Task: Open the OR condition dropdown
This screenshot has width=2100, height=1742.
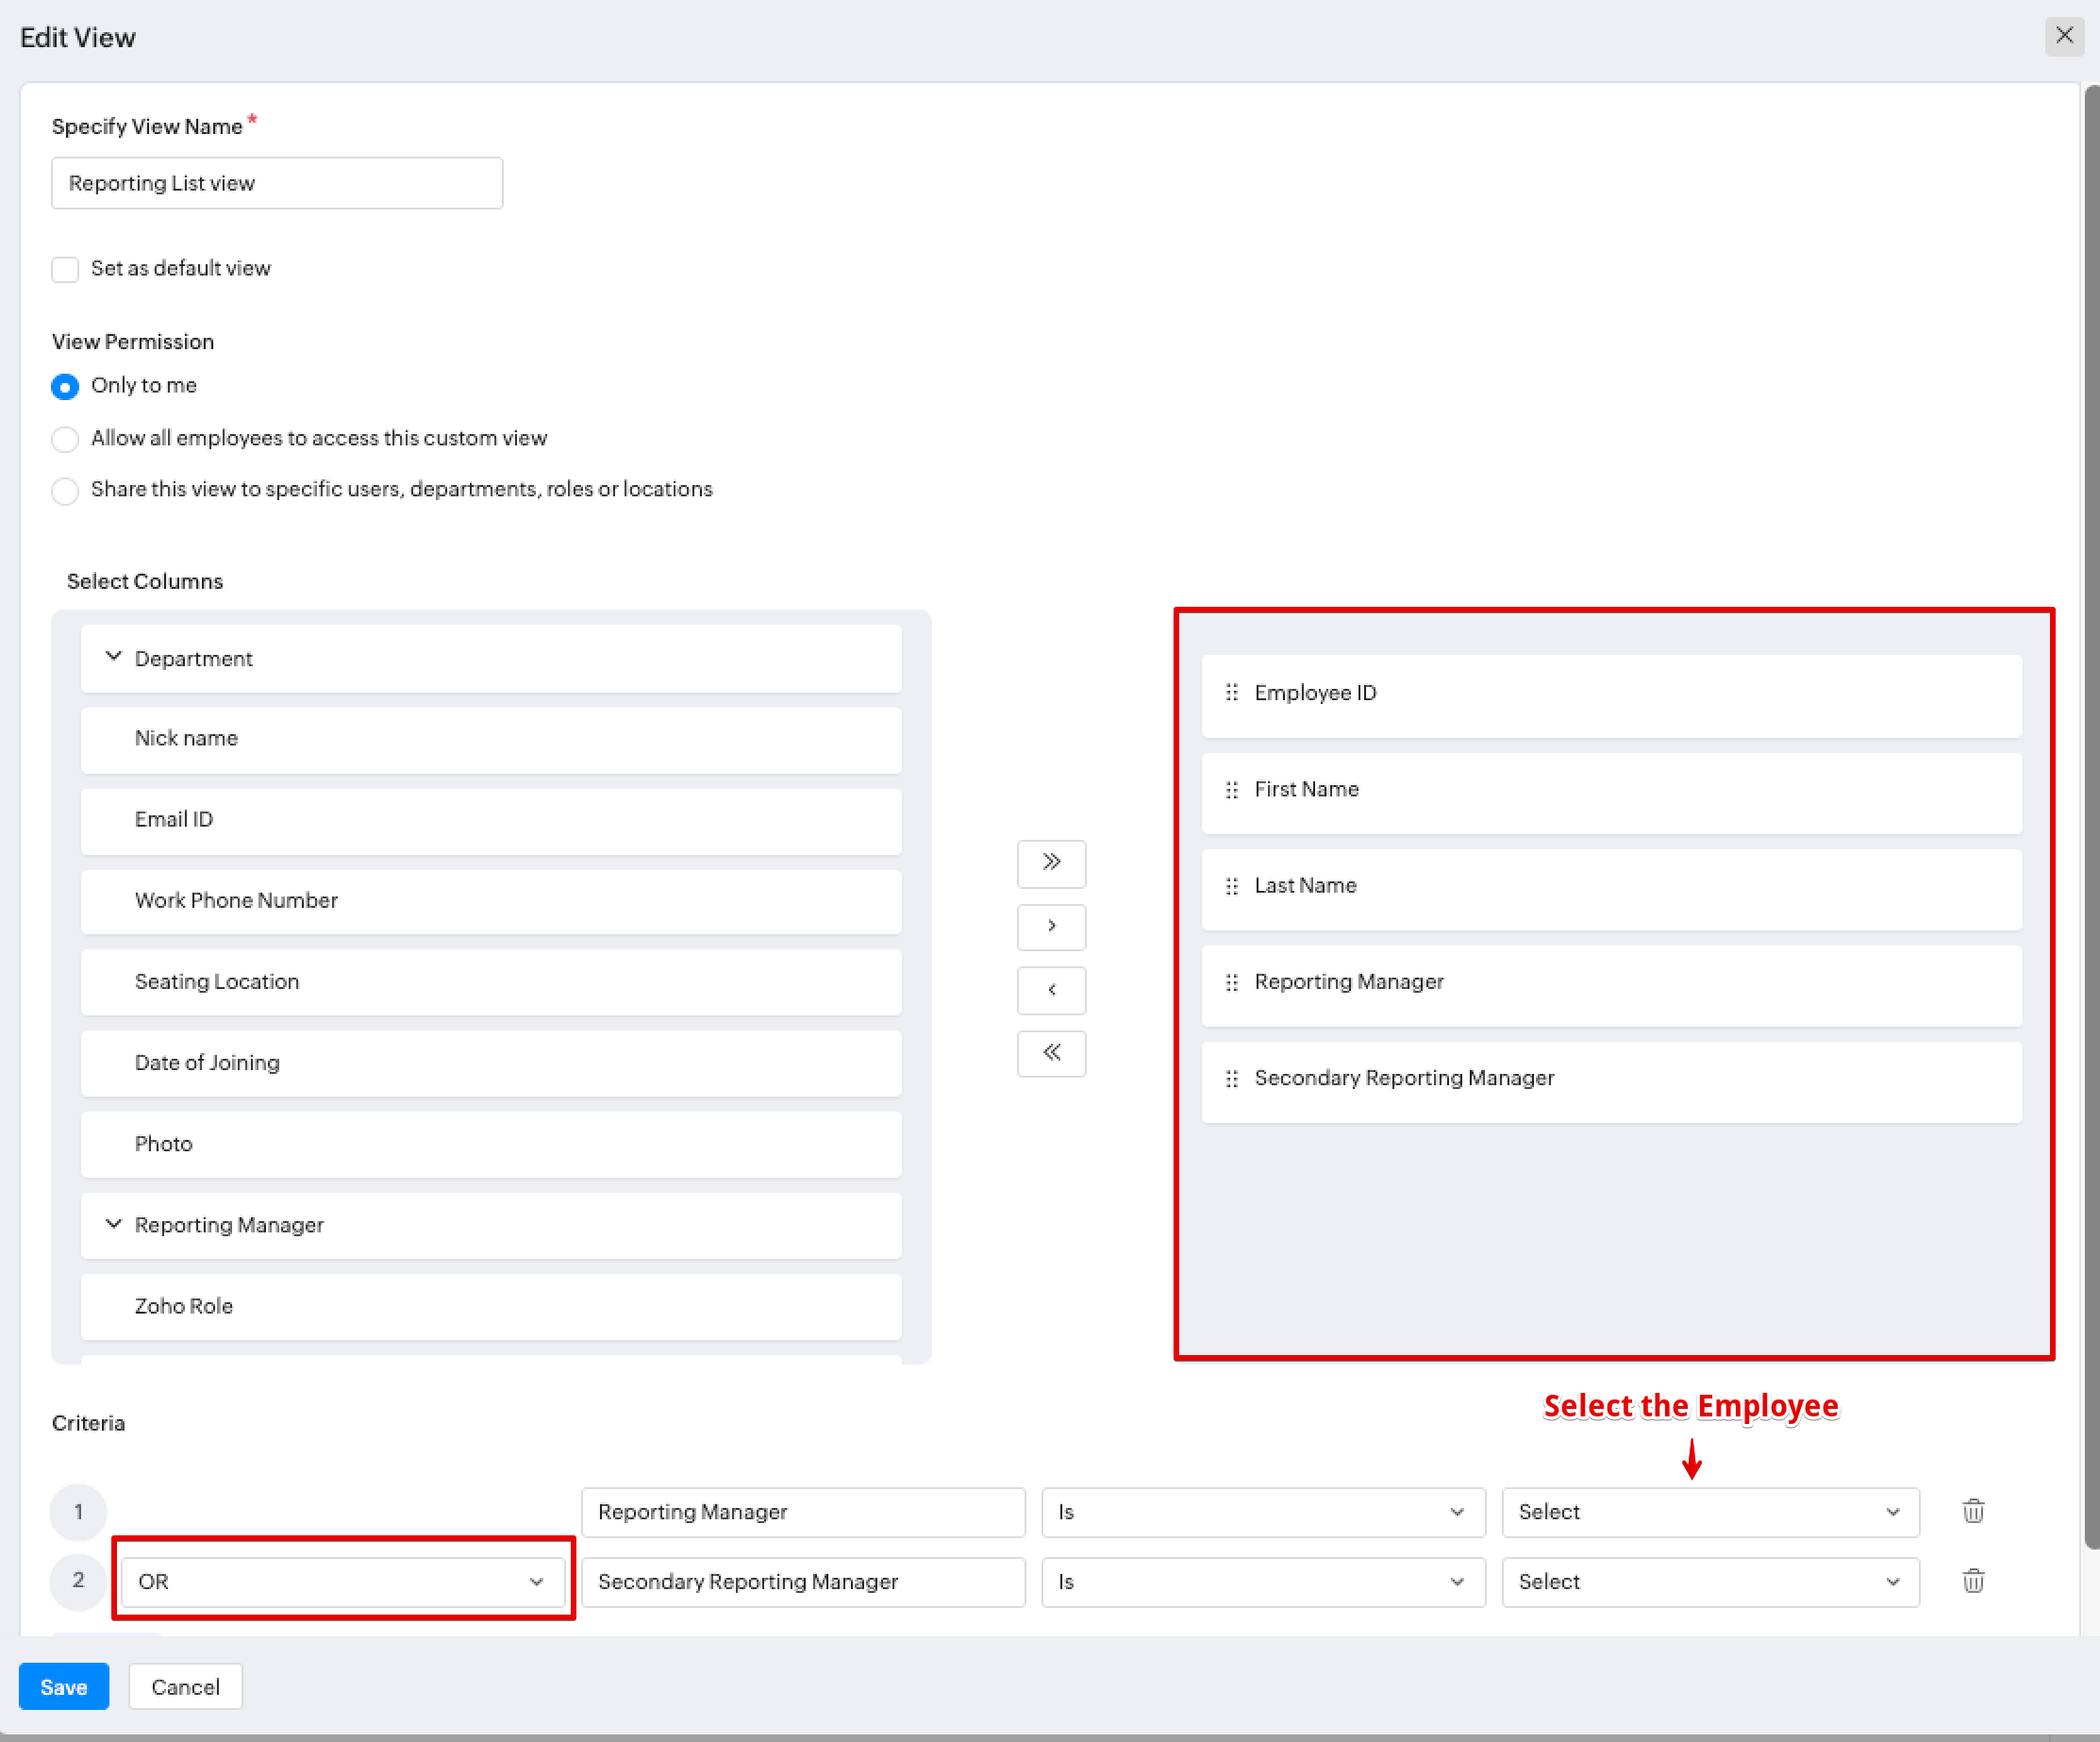Action: (342, 1582)
